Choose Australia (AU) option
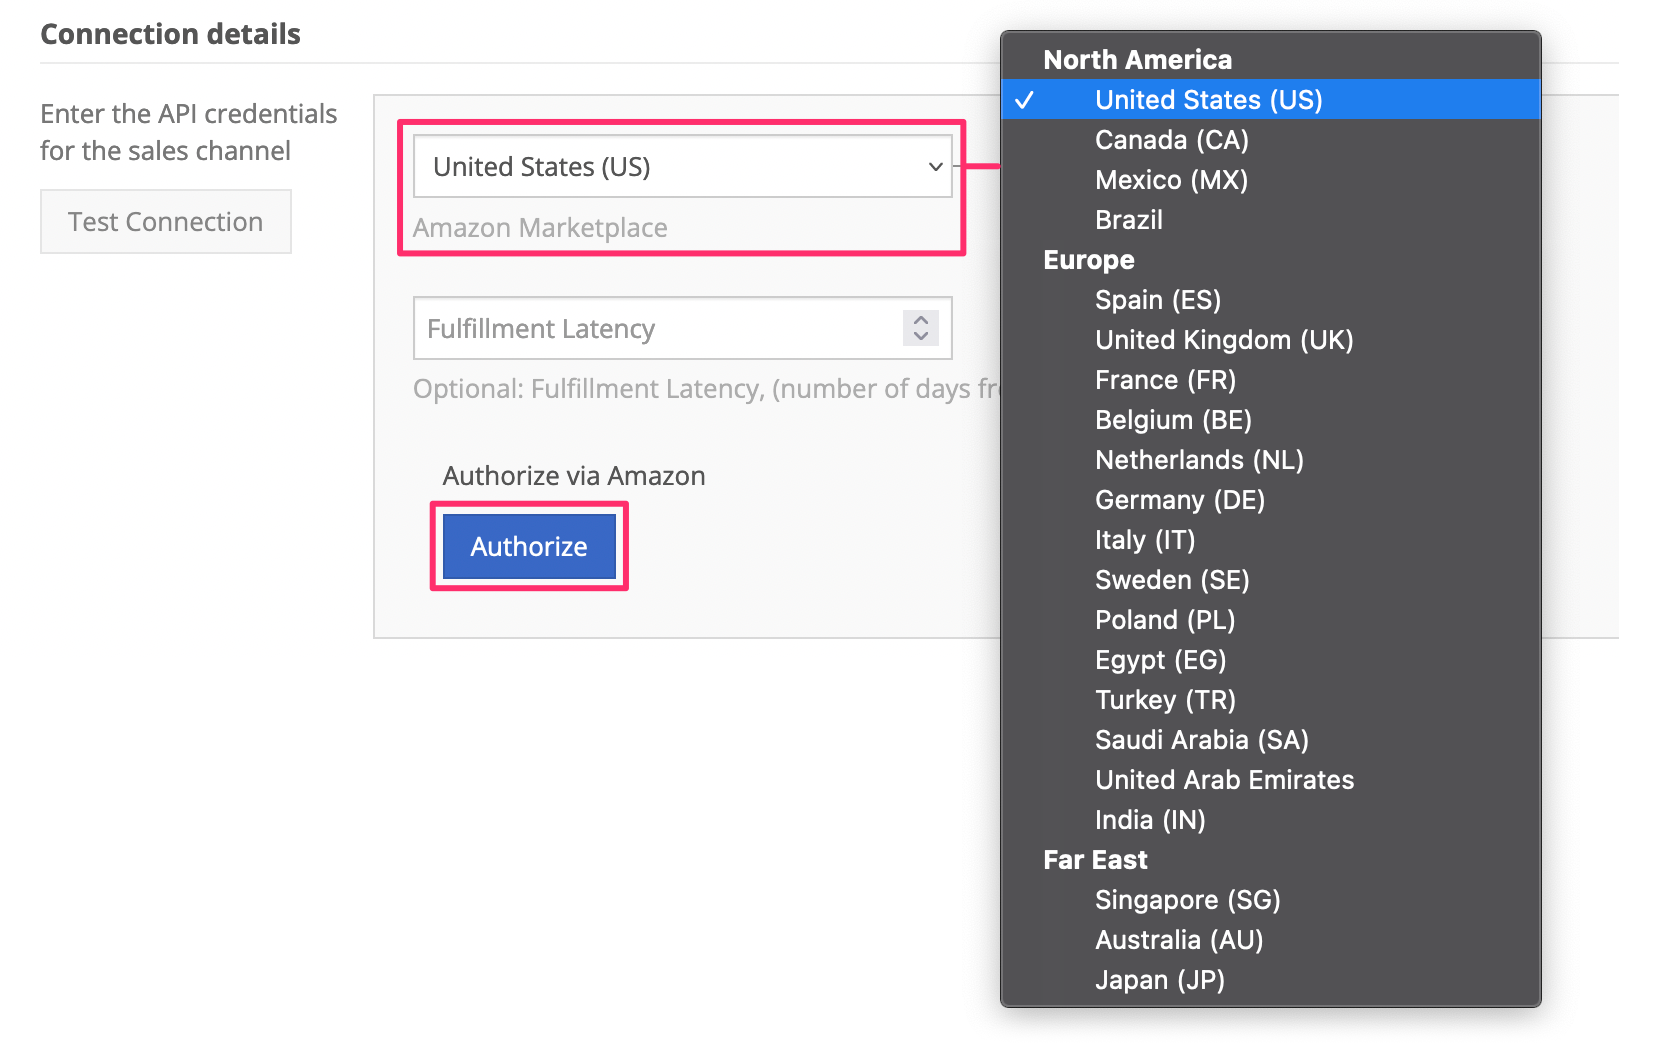 tap(1271, 939)
